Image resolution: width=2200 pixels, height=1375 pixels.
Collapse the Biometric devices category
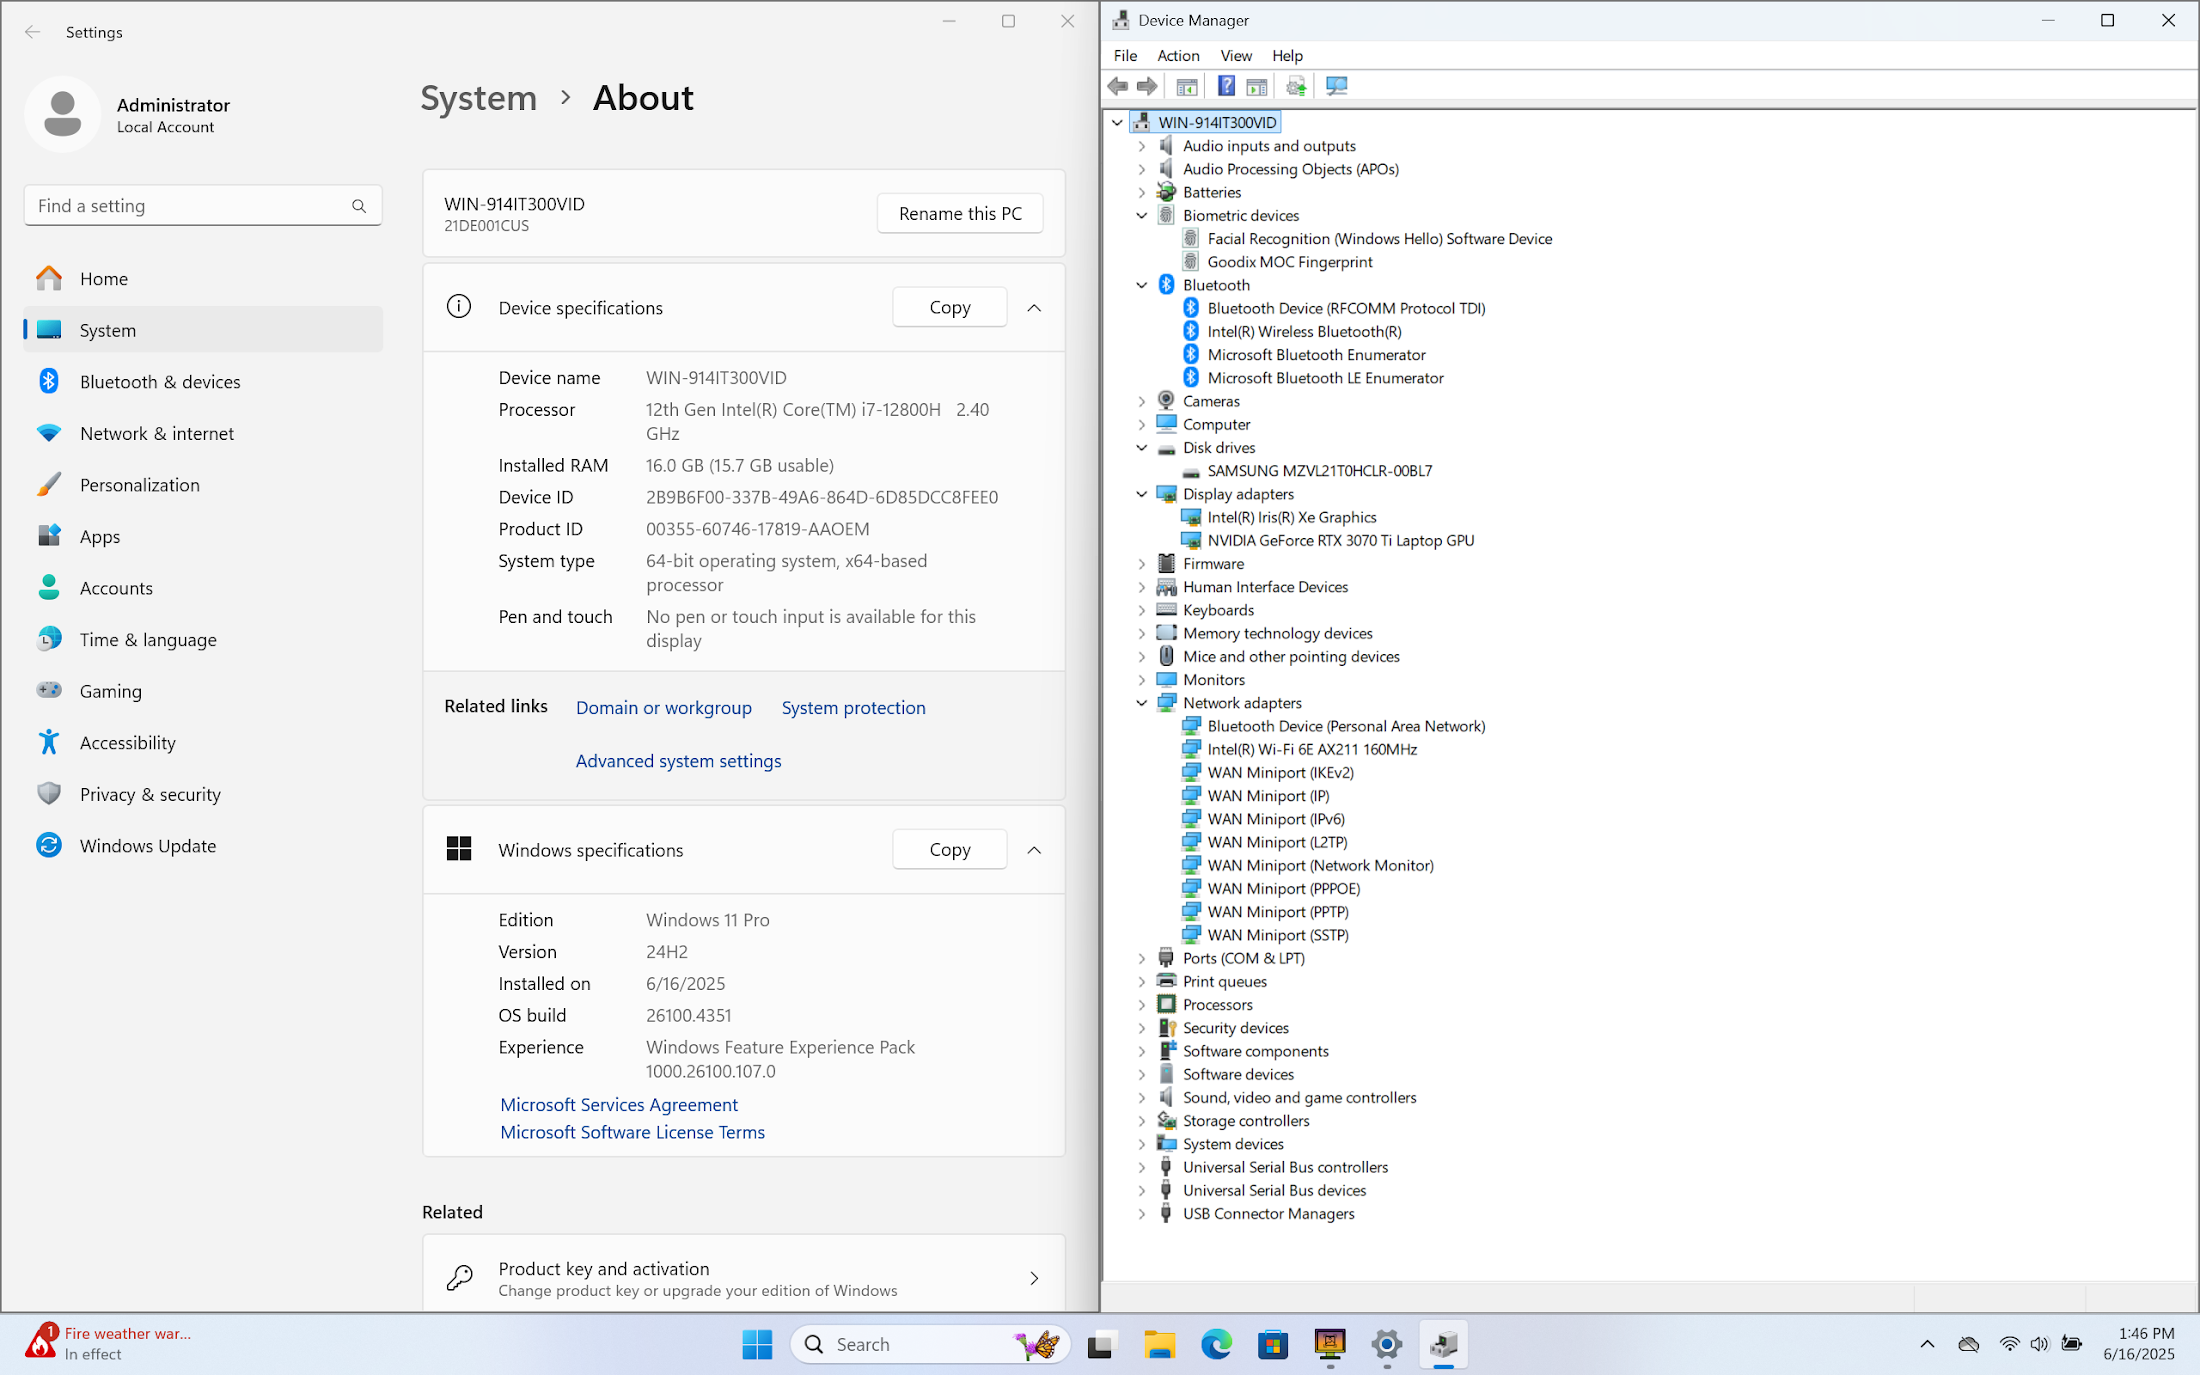[1142, 215]
